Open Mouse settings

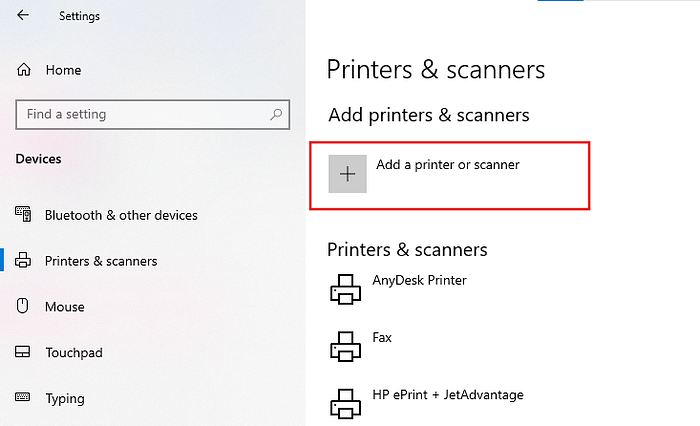tap(64, 307)
